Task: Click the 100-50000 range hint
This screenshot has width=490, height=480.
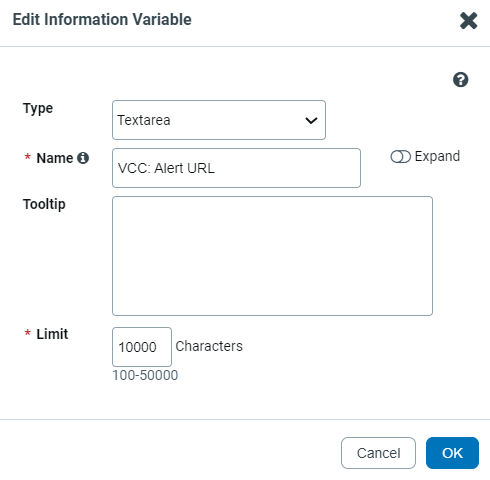Action: 145,375
